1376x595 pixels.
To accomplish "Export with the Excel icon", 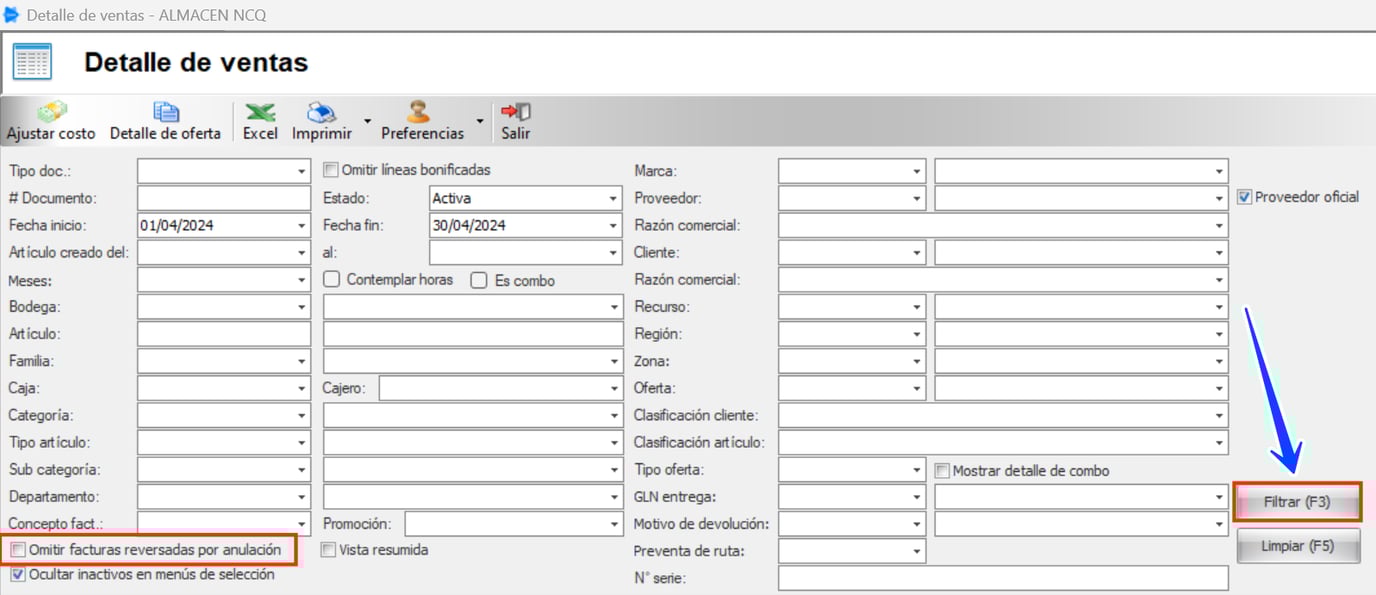I will coord(260,112).
